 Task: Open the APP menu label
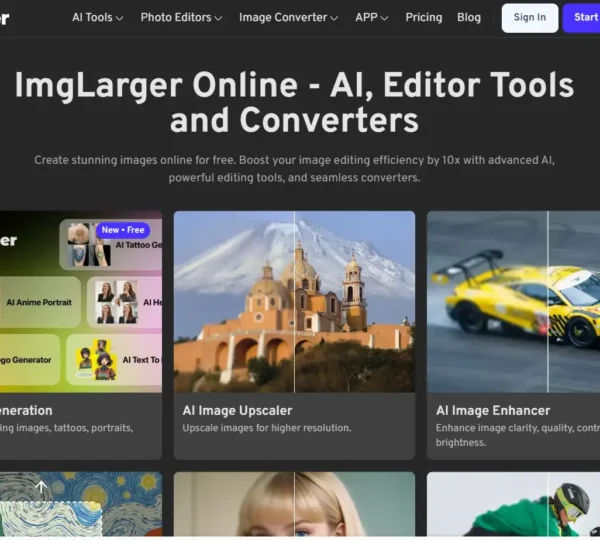[366, 18]
